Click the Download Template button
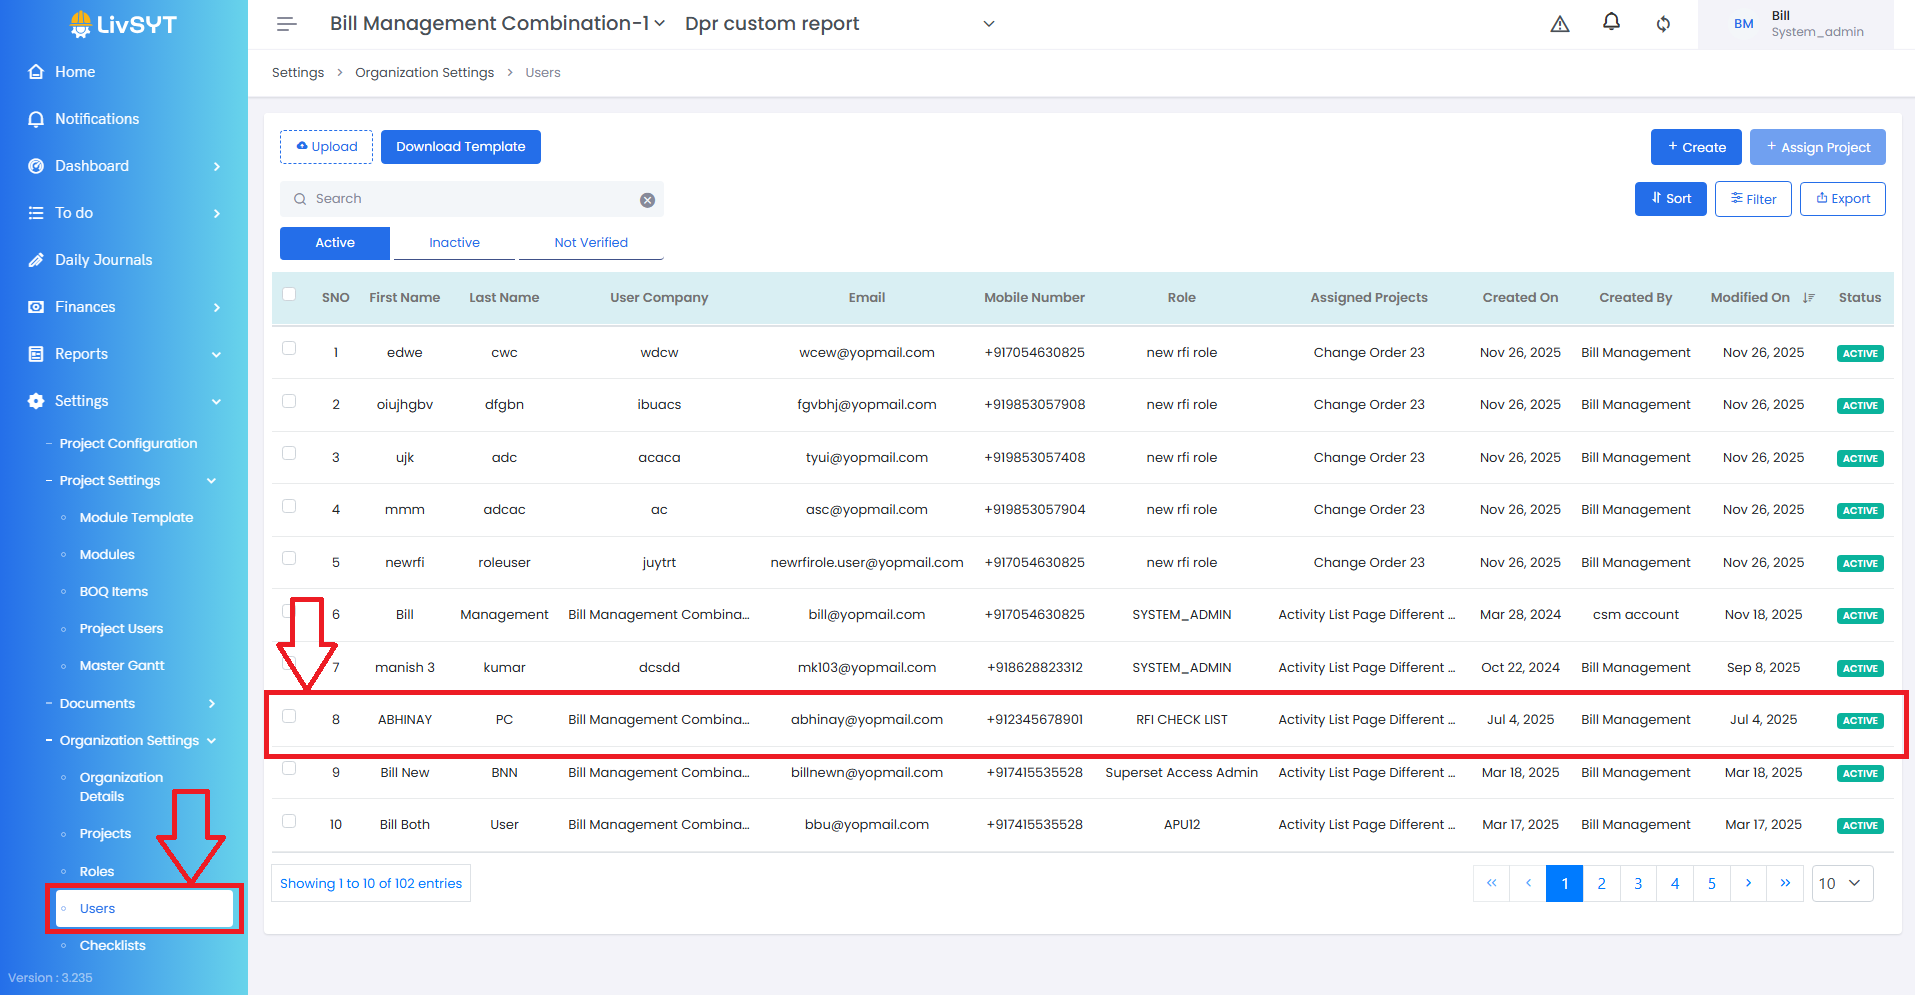The height and width of the screenshot is (995, 1915). pyautogui.click(x=460, y=147)
